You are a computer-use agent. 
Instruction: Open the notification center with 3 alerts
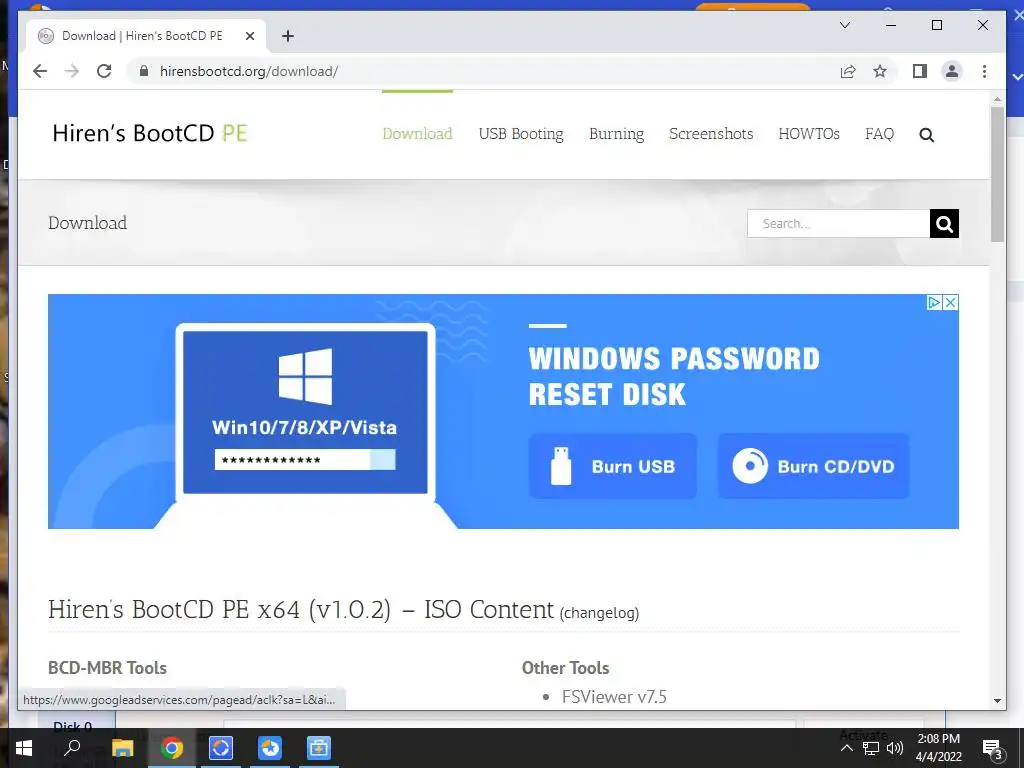(x=992, y=749)
